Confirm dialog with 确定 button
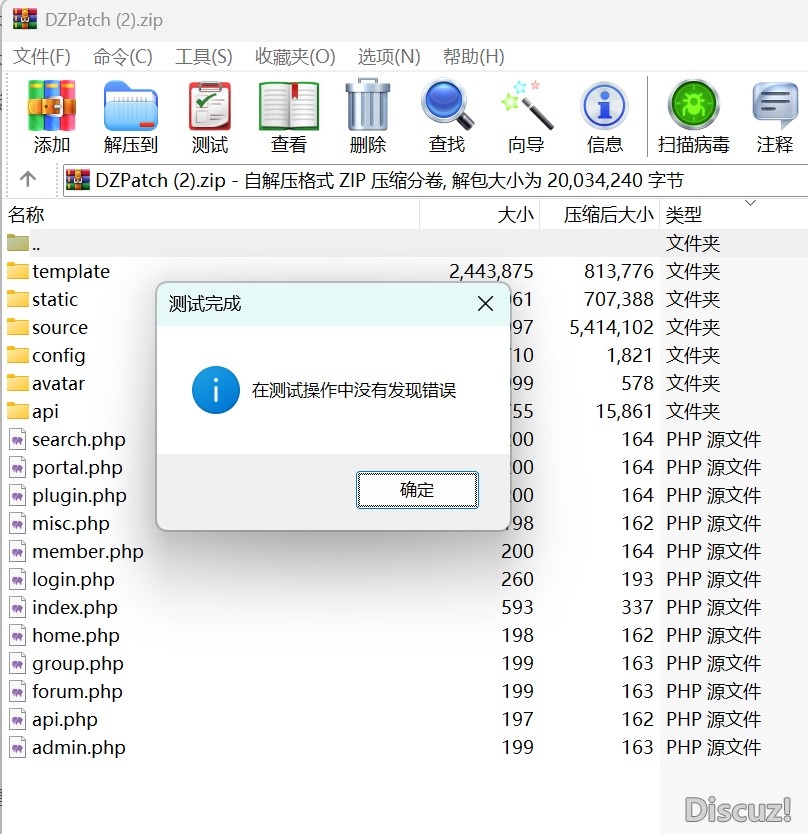This screenshot has height=834, width=808. coord(417,489)
